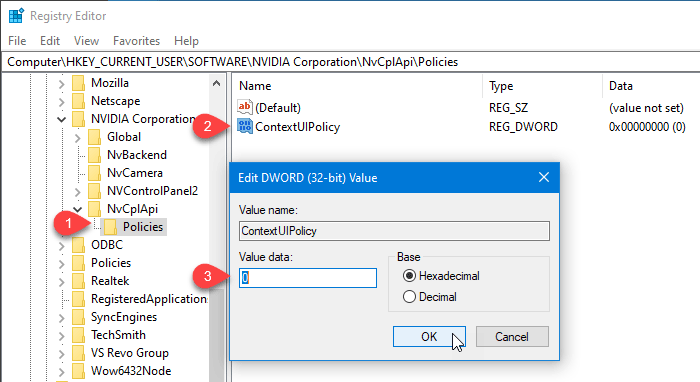The width and height of the screenshot is (700, 382).
Task: Click the Registry Editor app icon
Action: (x=16, y=16)
